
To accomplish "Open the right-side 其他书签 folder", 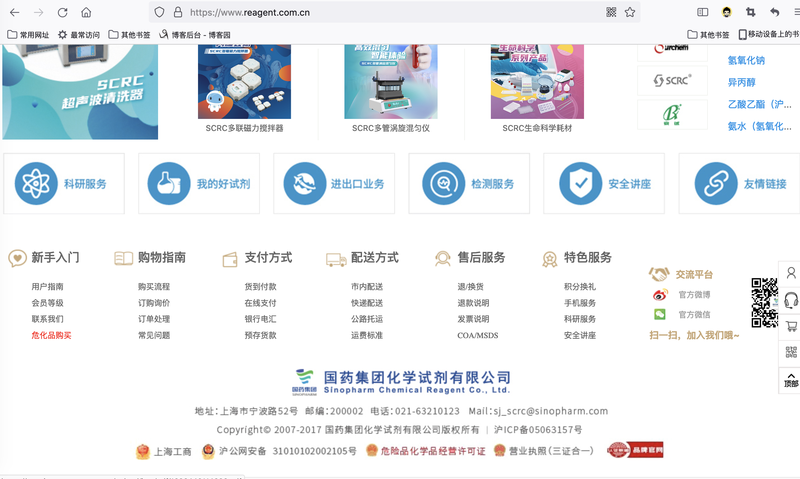I will [x=708, y=35].
